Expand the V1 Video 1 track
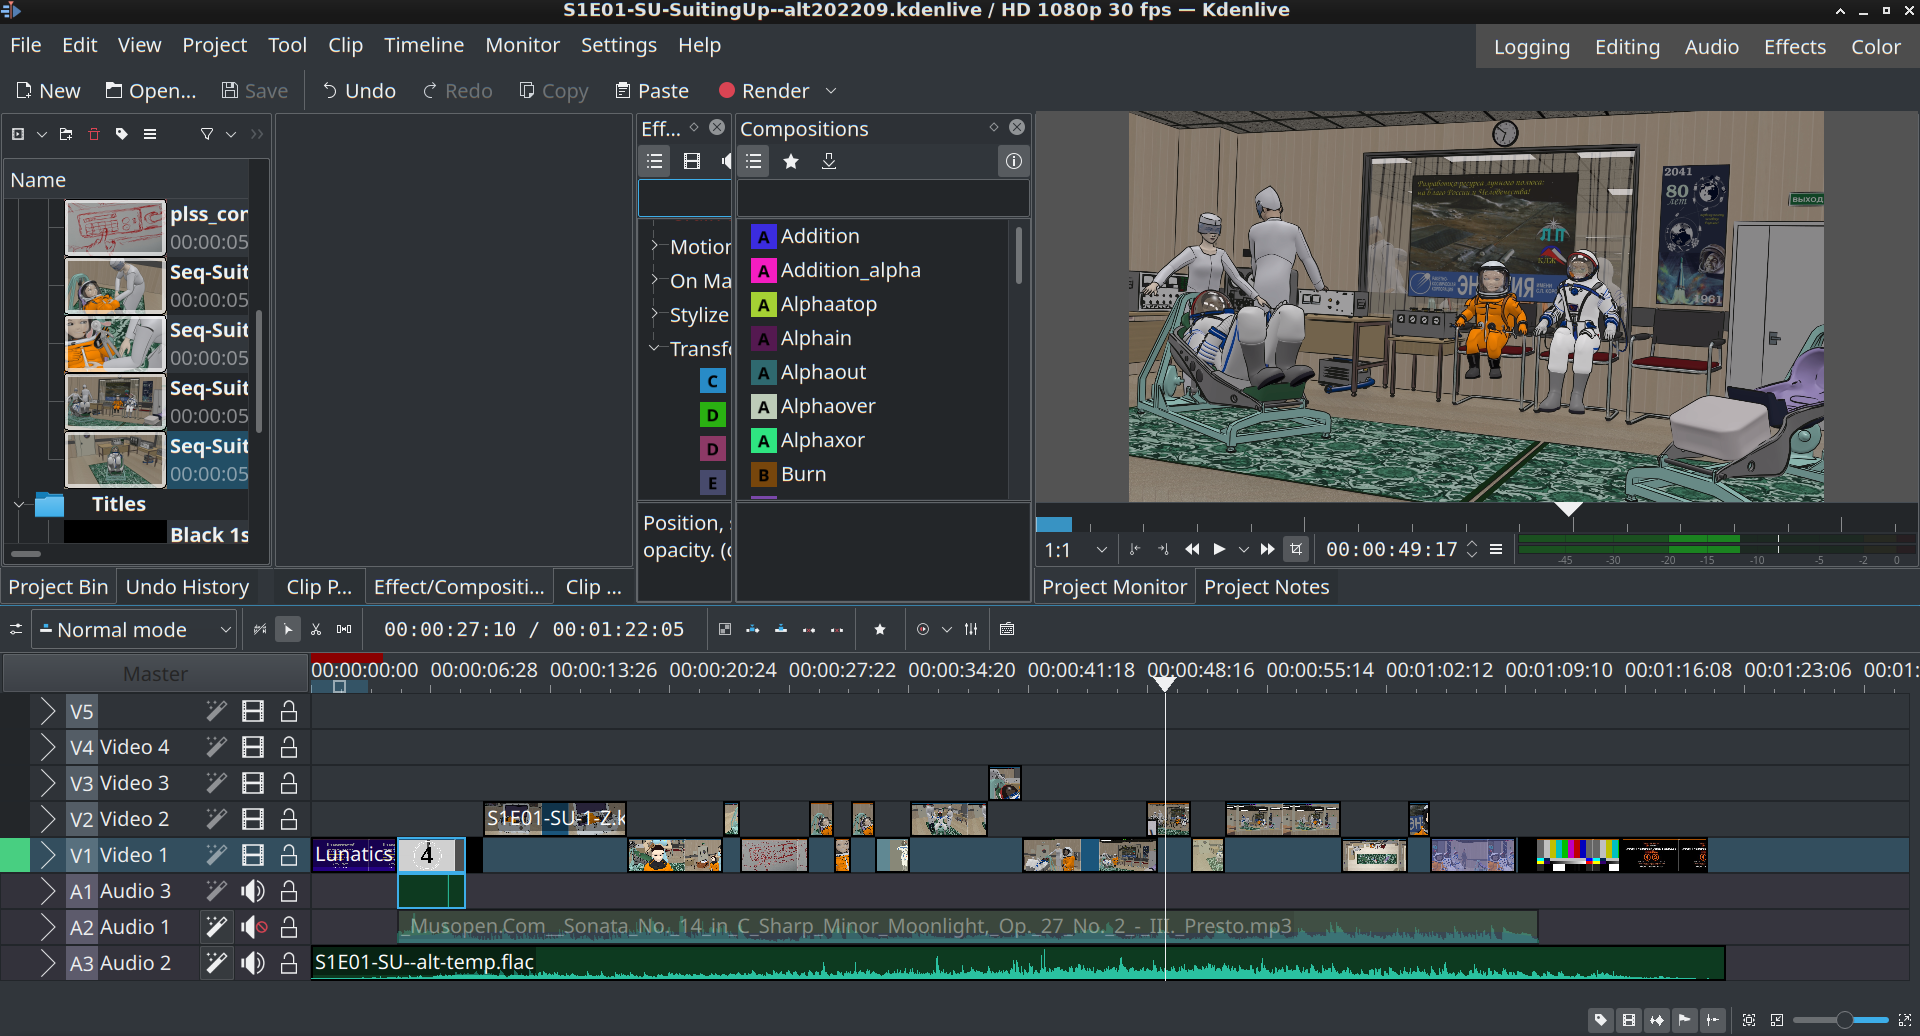Viewport: 1920px width, 1036px height. (x=48, y=855)
